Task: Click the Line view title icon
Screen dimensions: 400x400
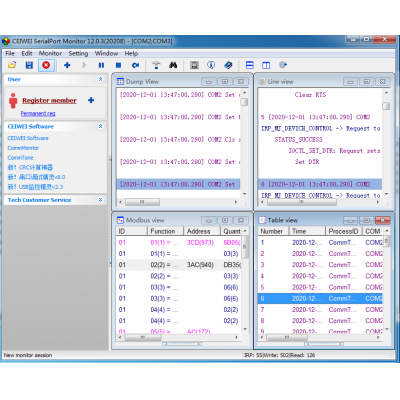Action: 262,81
